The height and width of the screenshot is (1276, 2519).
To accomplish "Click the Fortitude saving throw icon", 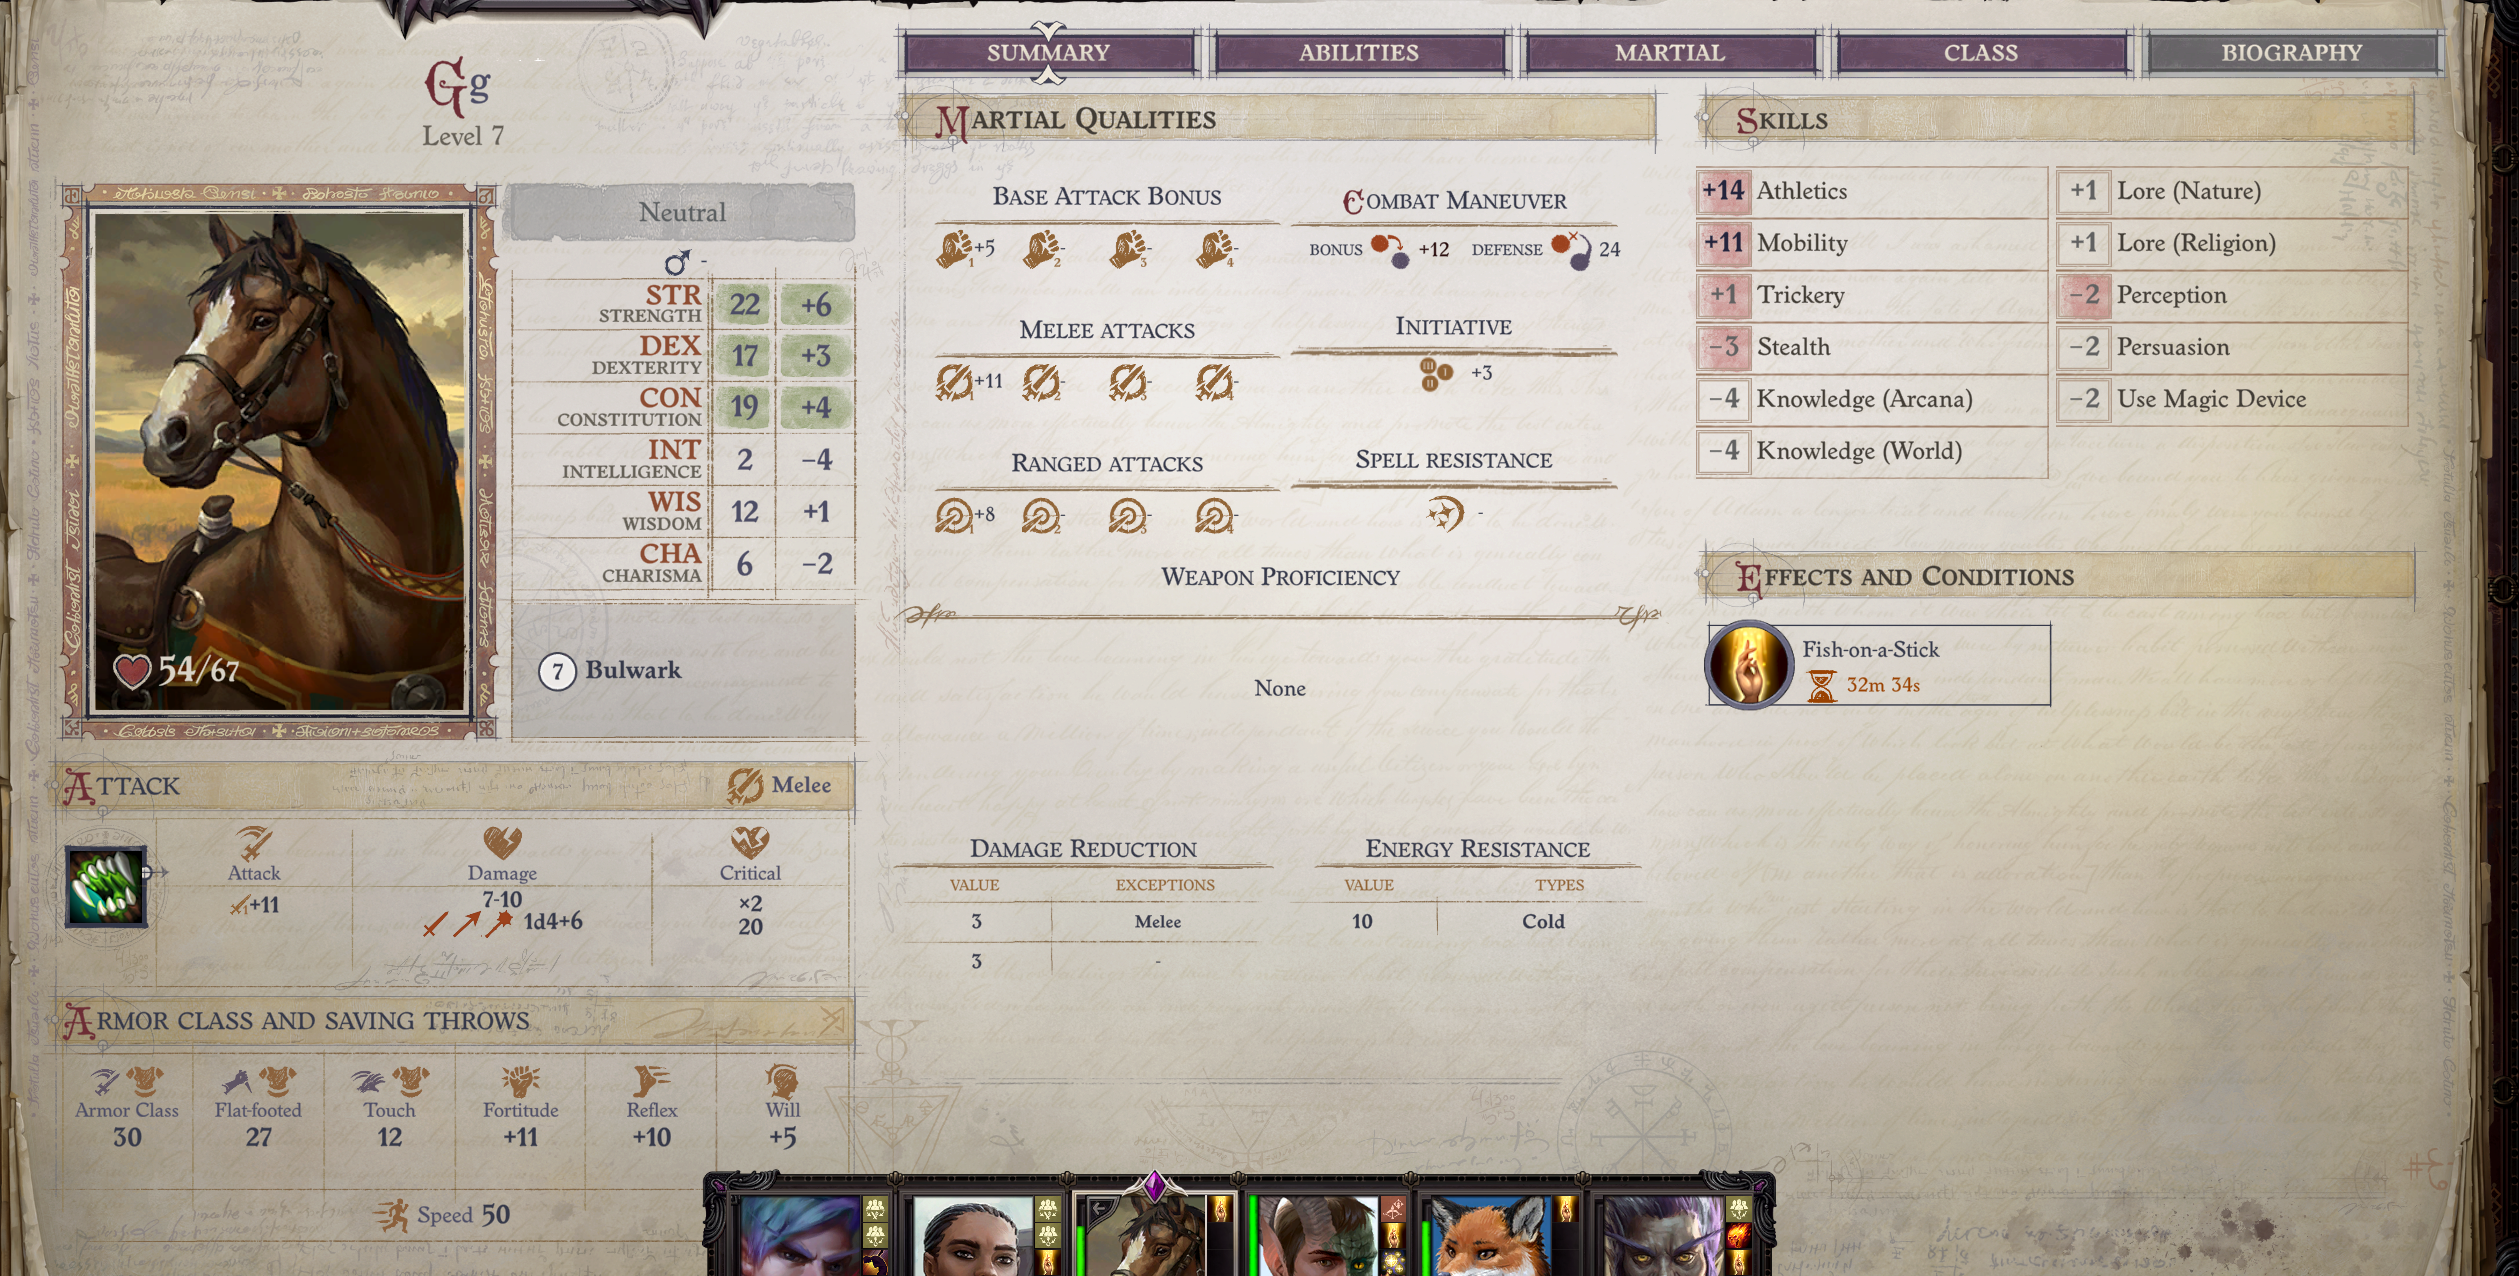I will tap(520, 1081).
